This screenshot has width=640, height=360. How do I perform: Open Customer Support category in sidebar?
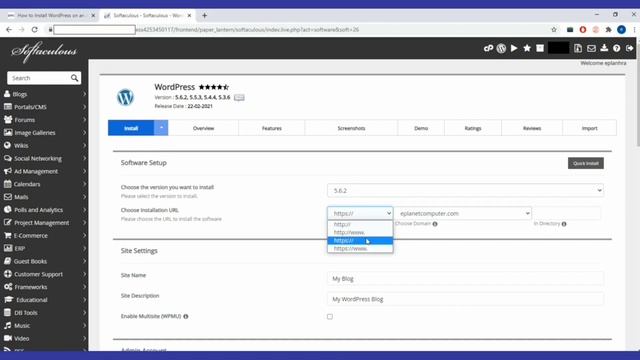point(44,274)
